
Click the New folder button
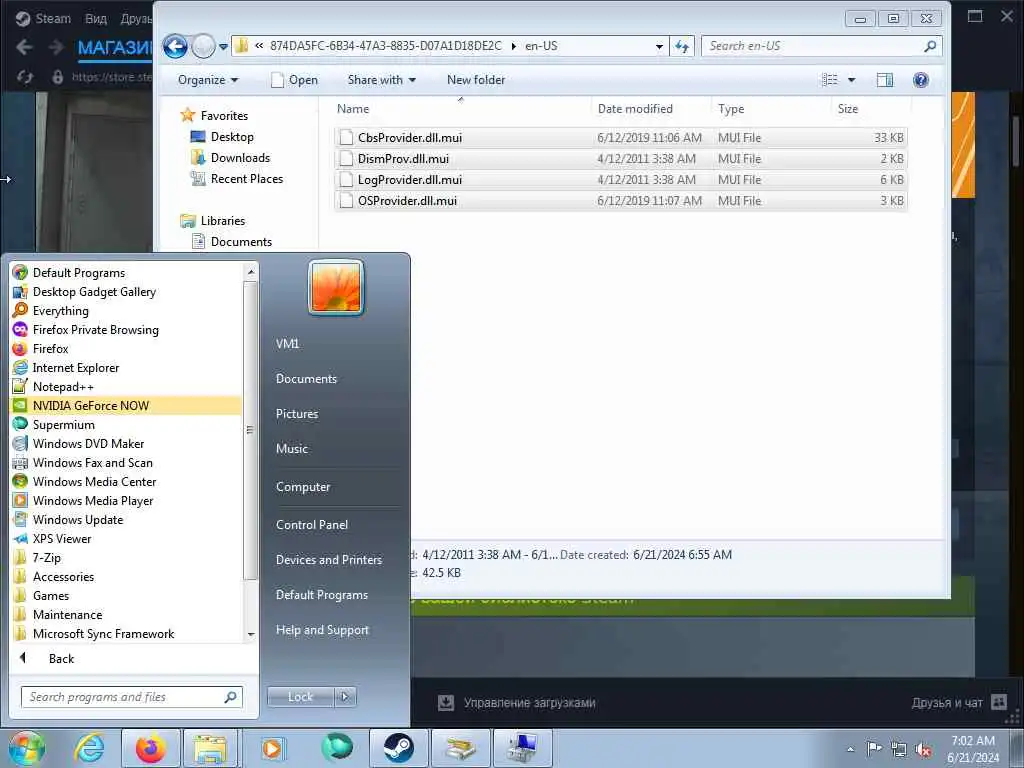coord(475,80)
